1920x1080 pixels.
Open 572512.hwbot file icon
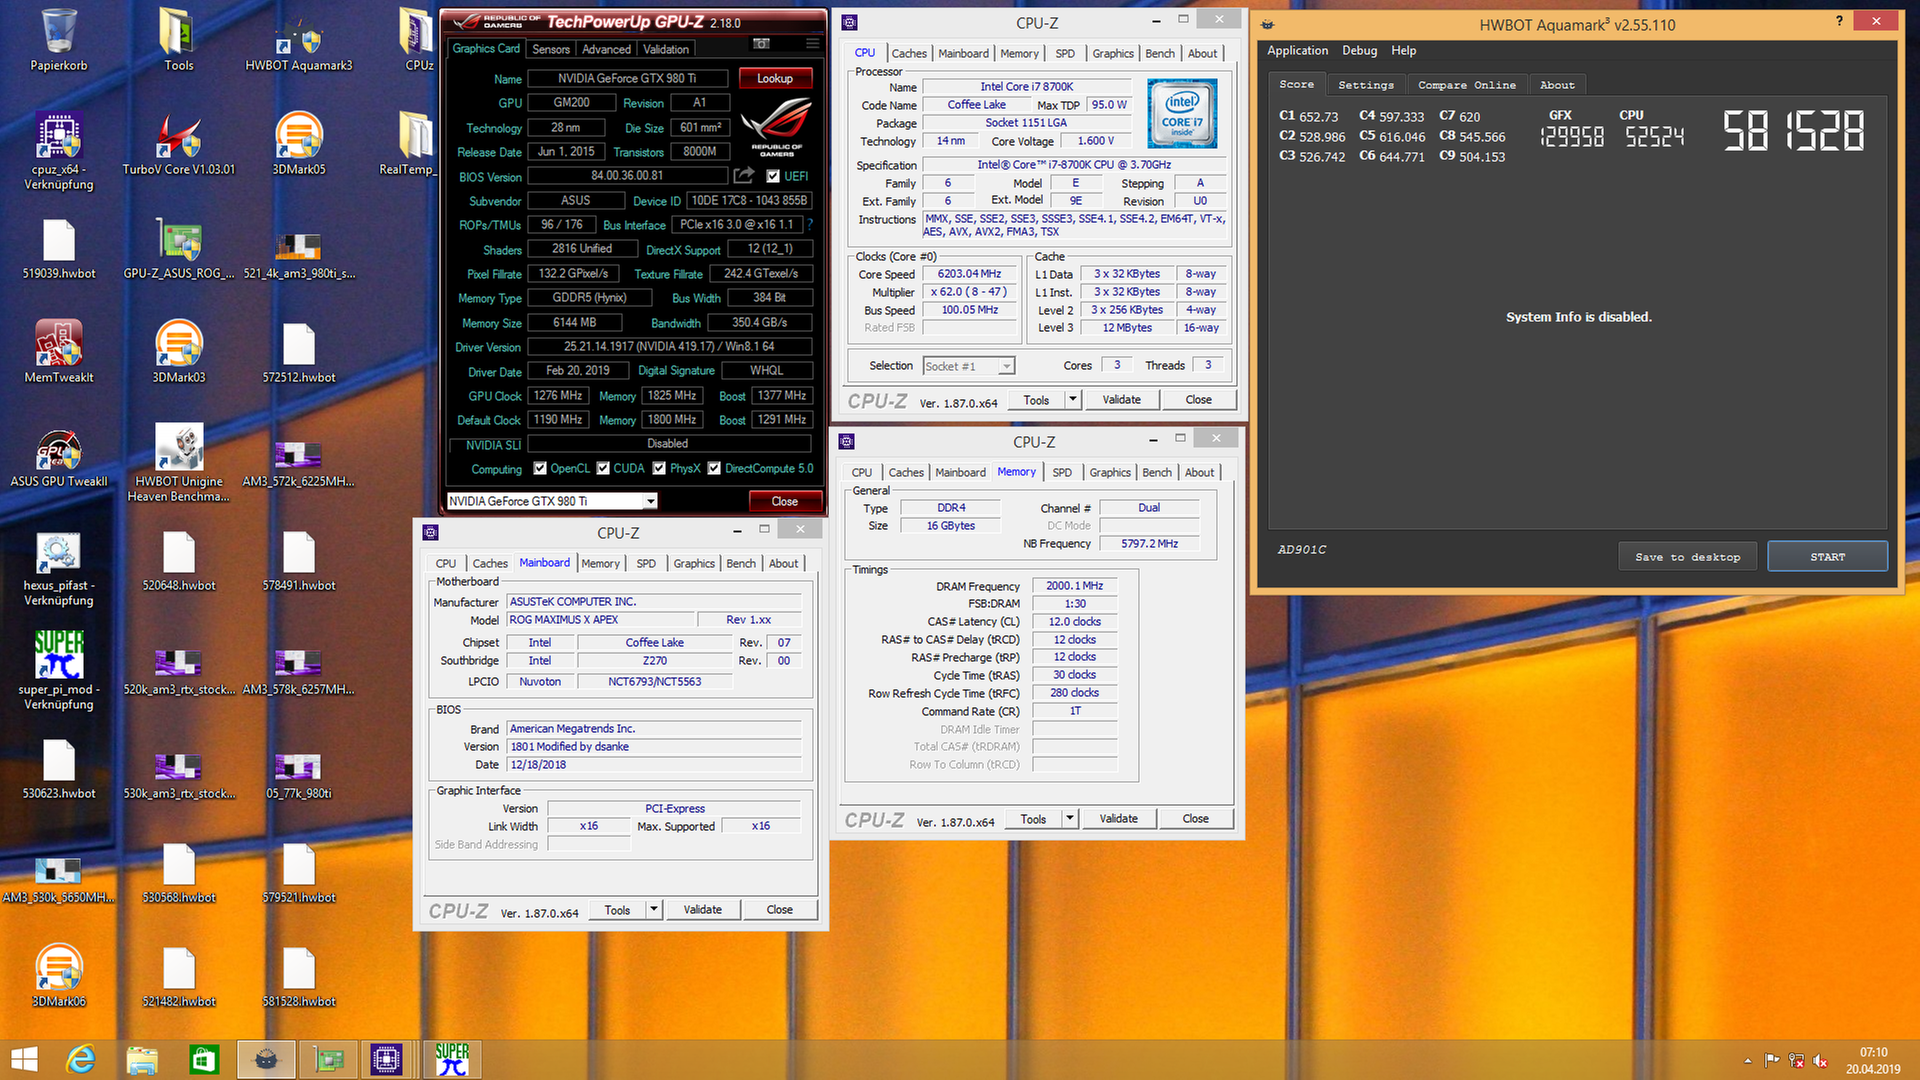click(299, 352)
